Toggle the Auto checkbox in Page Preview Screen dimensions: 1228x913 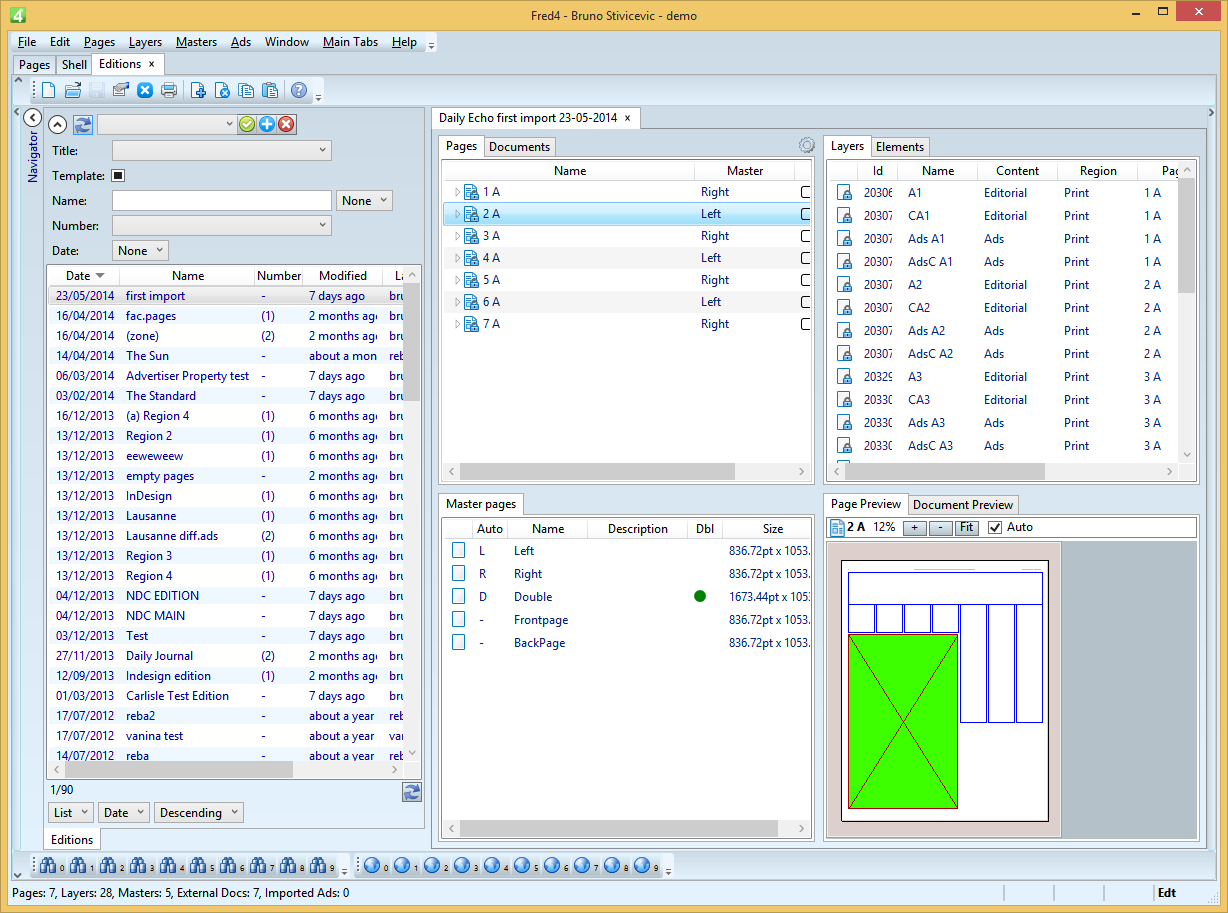point(995,527)
